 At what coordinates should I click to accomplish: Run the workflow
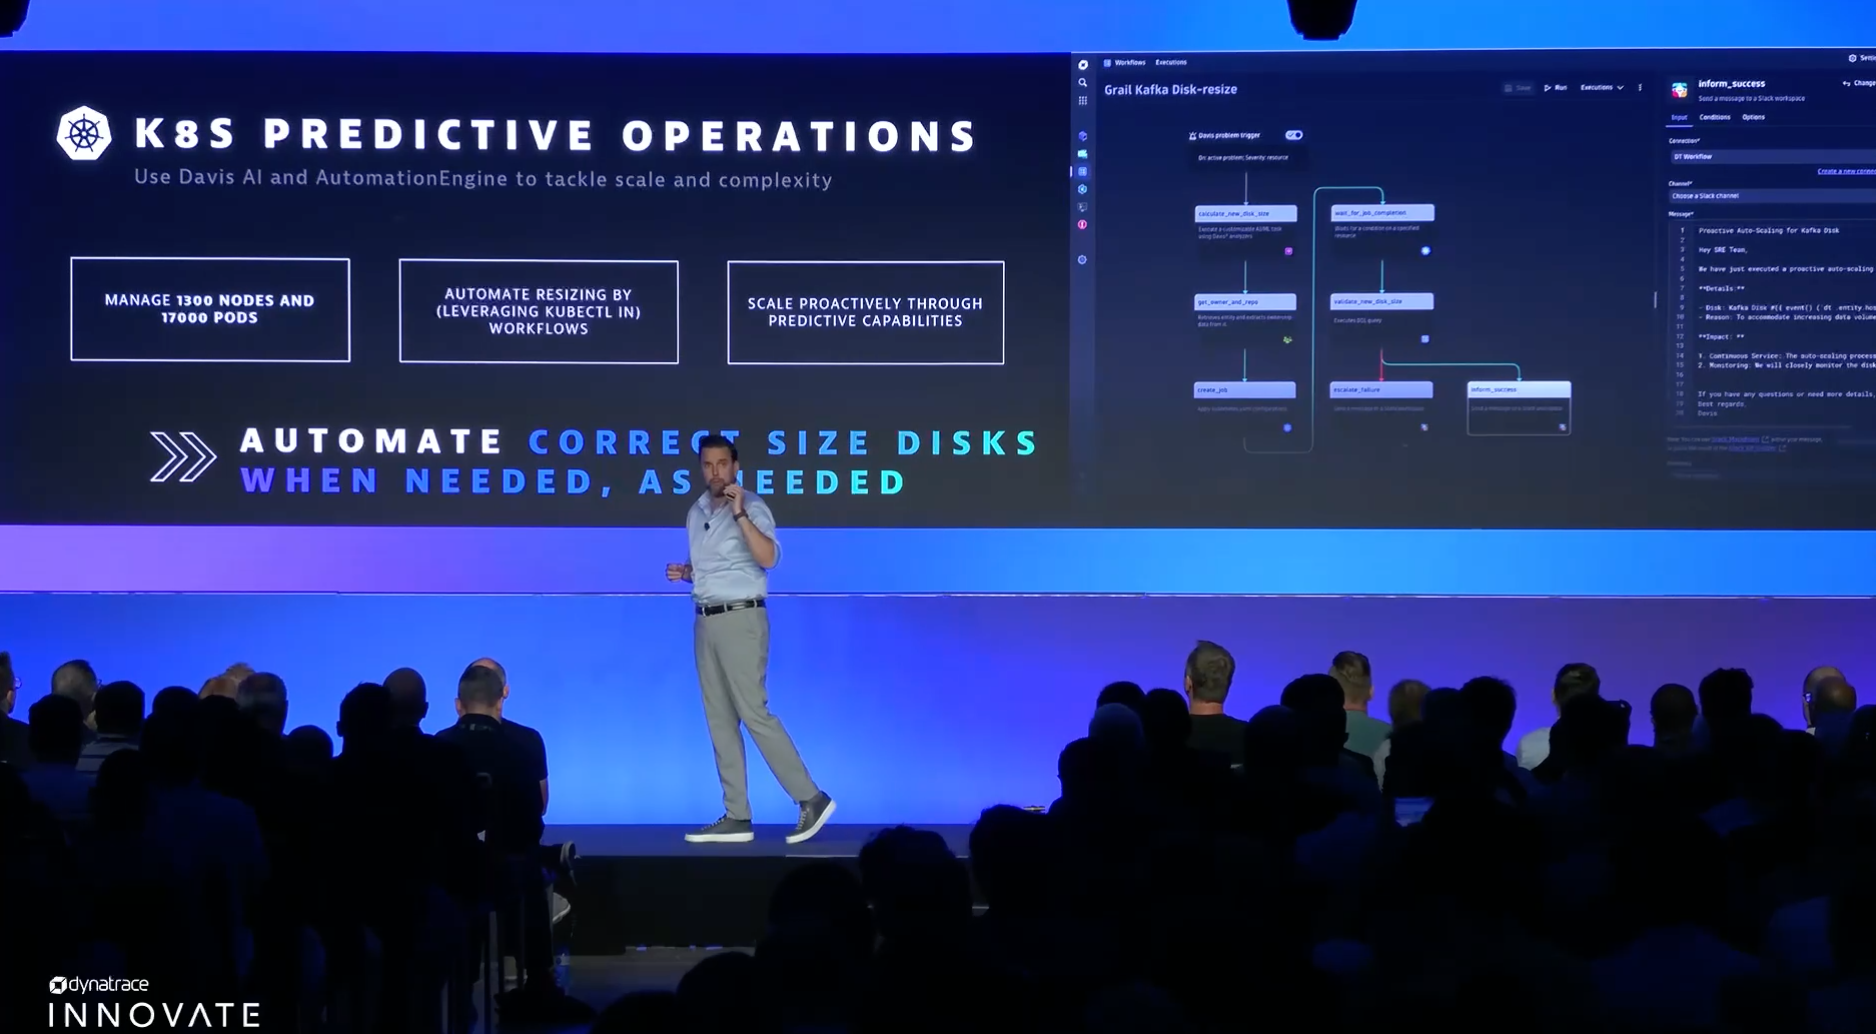1557,88
